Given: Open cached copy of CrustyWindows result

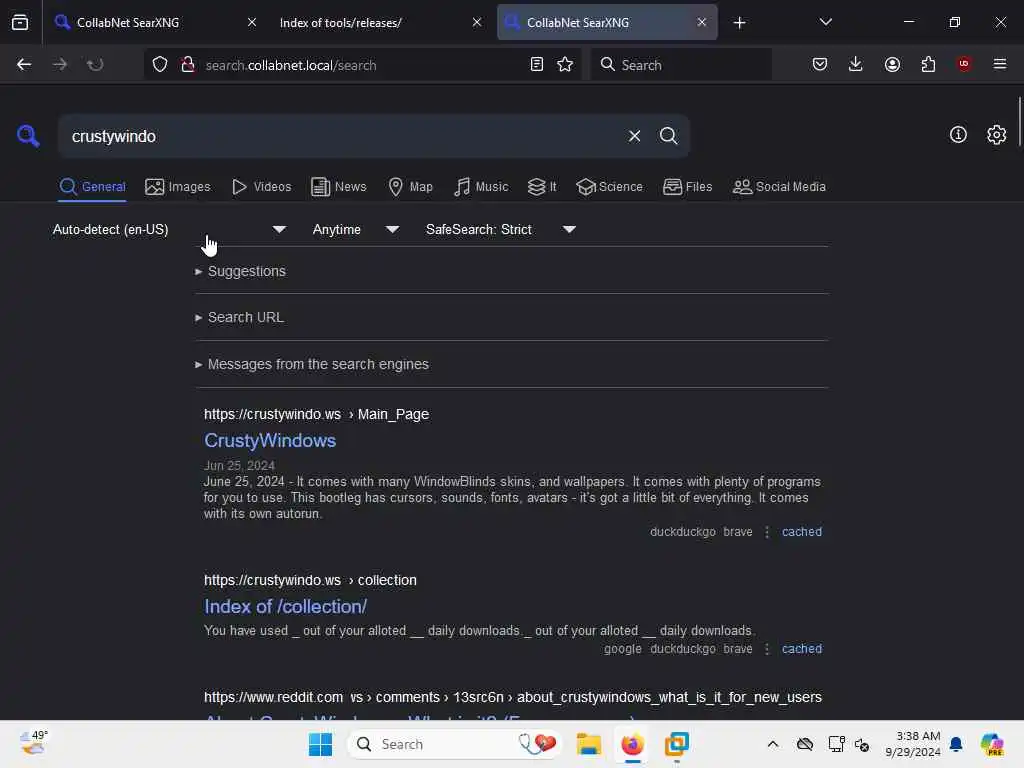Looking at the screenshot, I should [x=802, y=532].
